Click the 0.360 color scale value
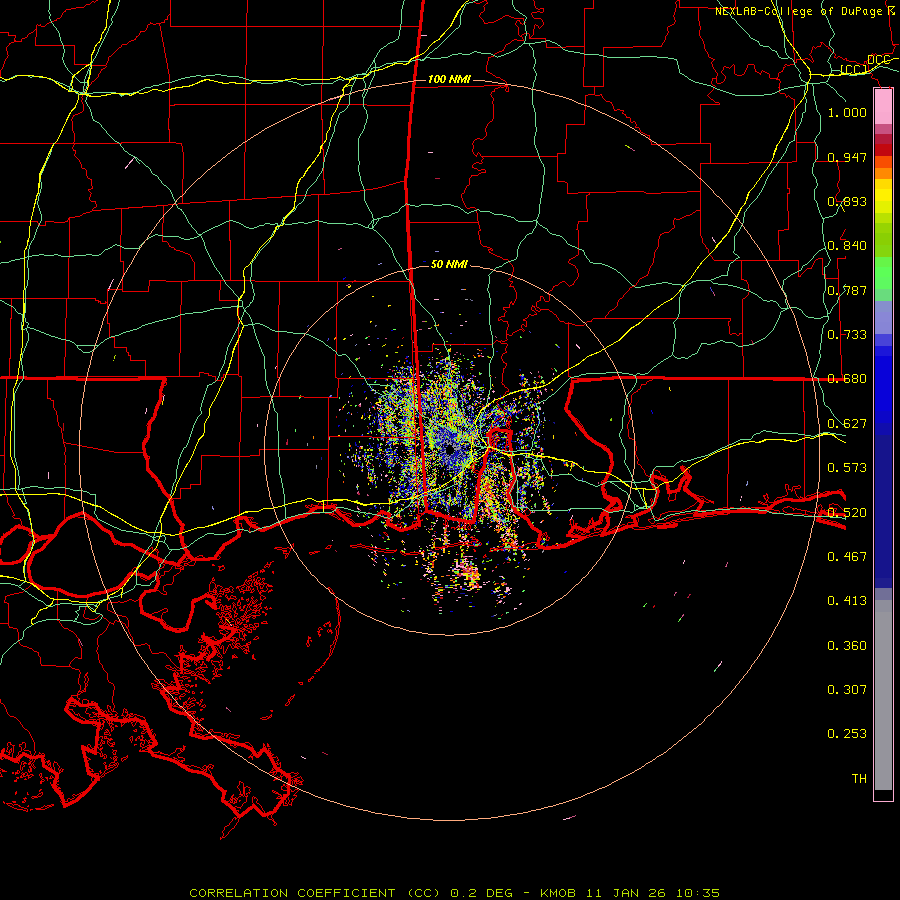Image resolution: width=900 pixels, height=900 pixels. [847, 646]
